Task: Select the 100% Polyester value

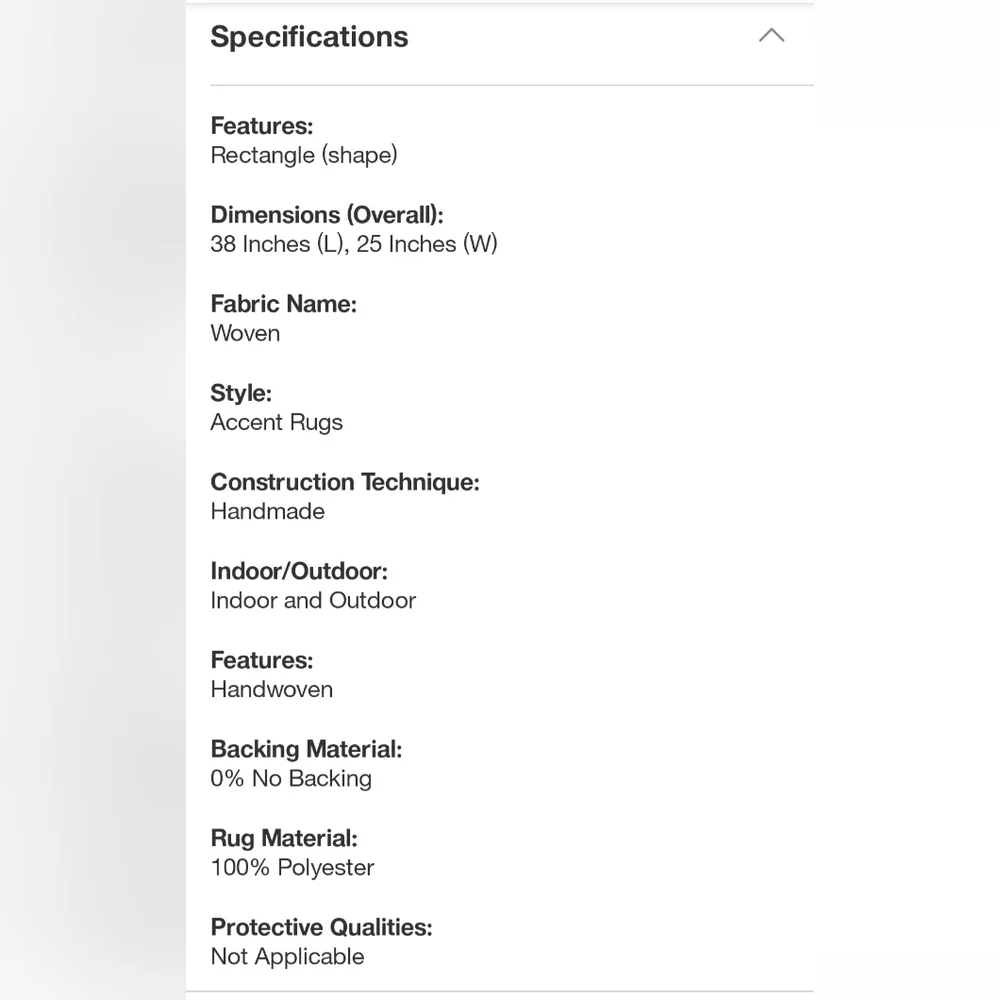Action: [293, 867]
